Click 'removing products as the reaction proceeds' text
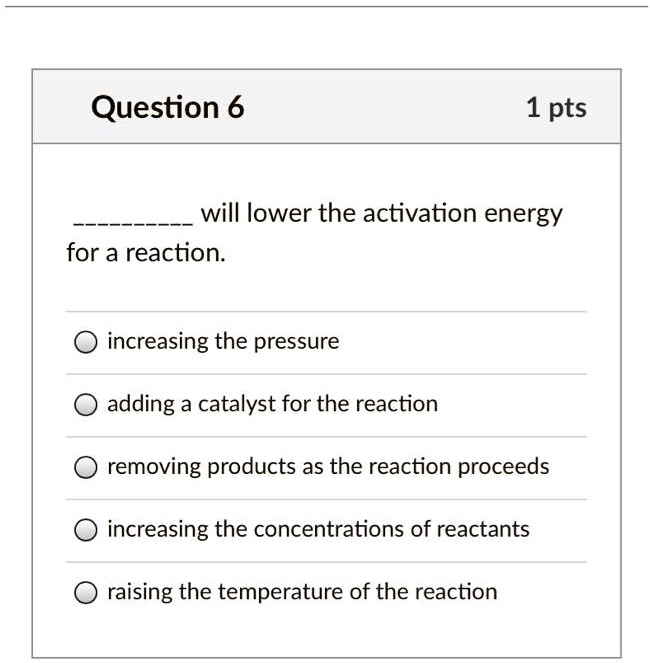 pyautogui.click(x=328, y=467)
